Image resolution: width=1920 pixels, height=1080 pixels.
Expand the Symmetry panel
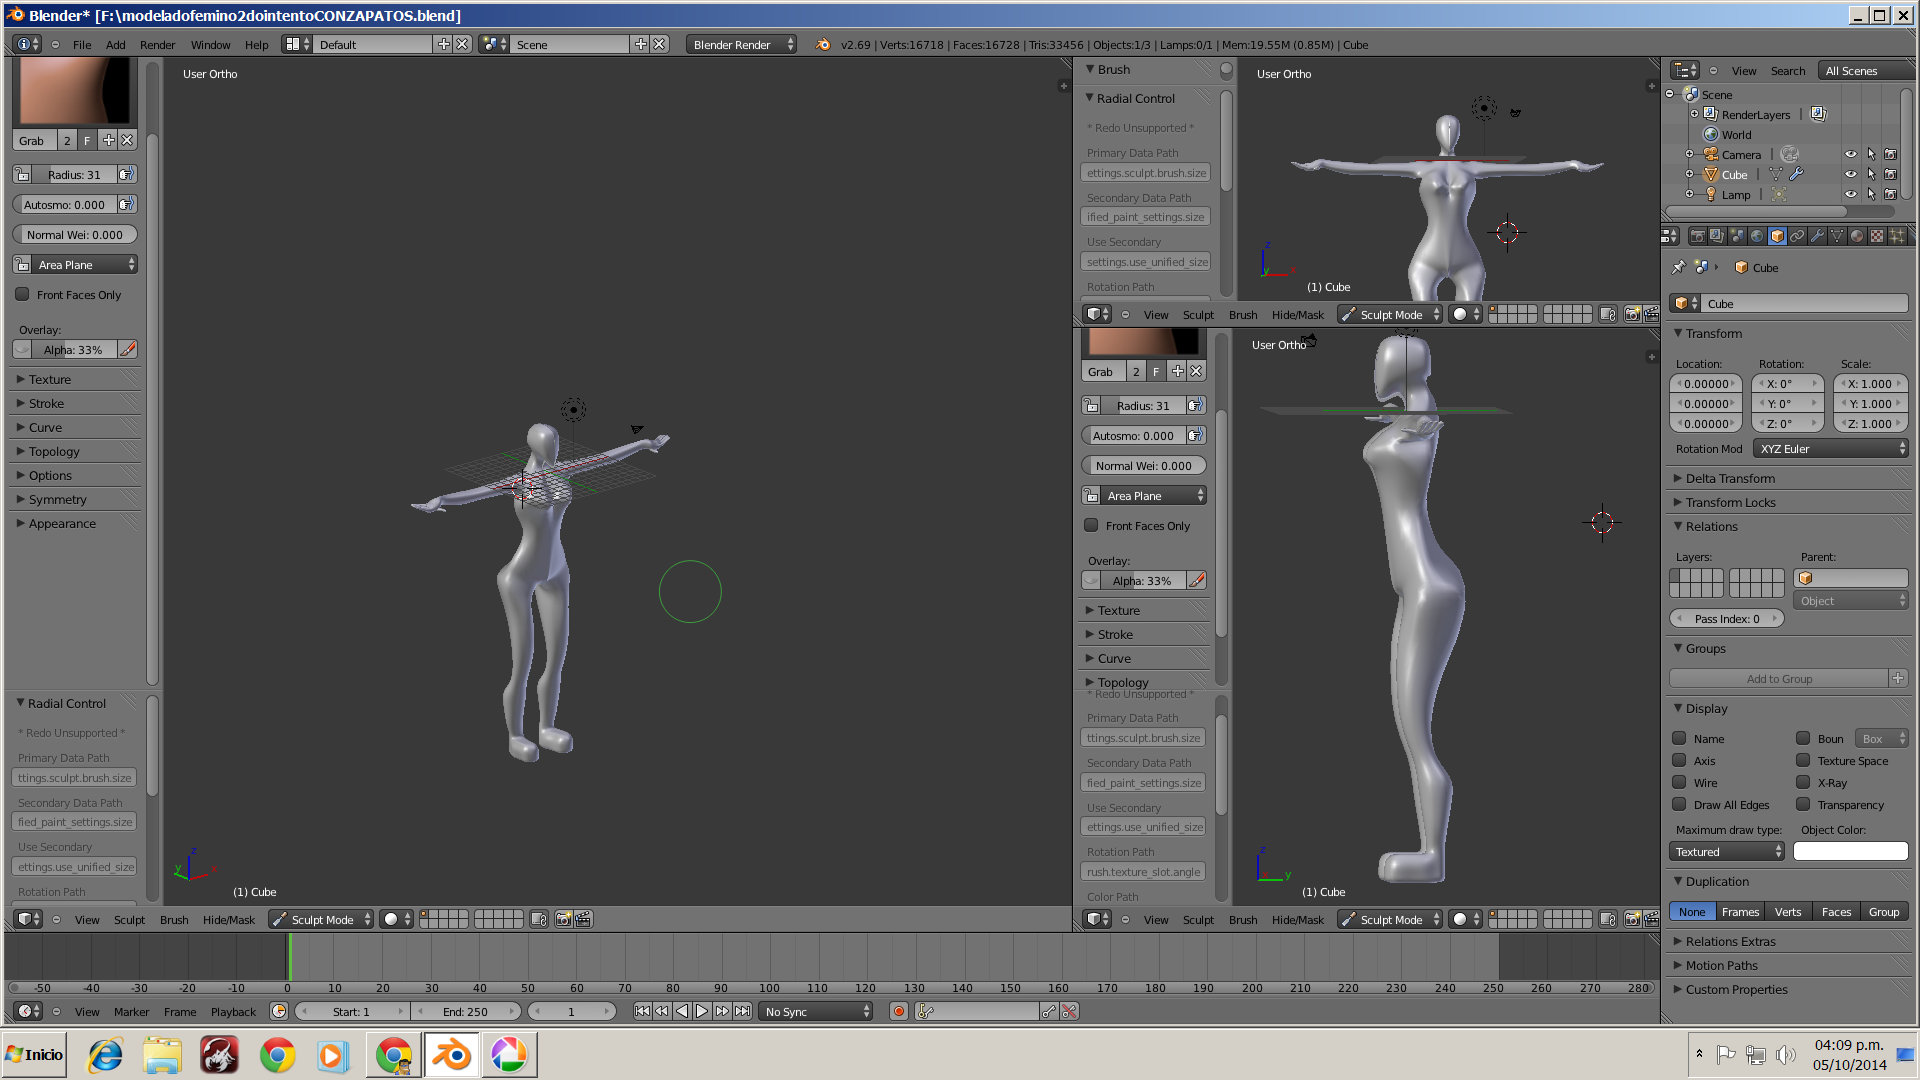[x=57, y=499]
